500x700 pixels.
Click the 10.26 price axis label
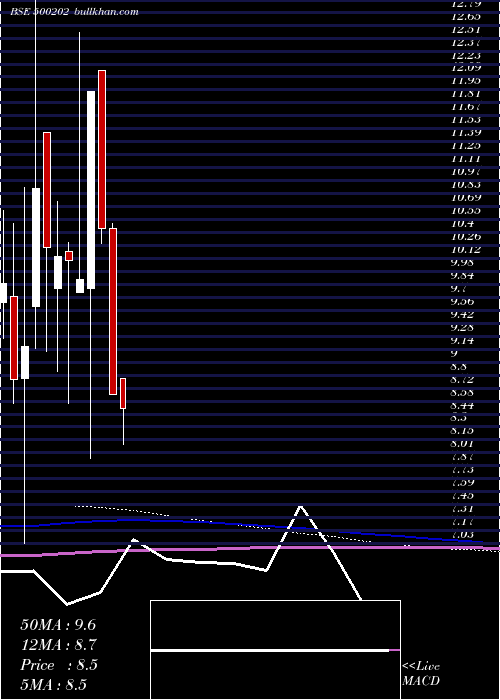click(x=466, y=236)
